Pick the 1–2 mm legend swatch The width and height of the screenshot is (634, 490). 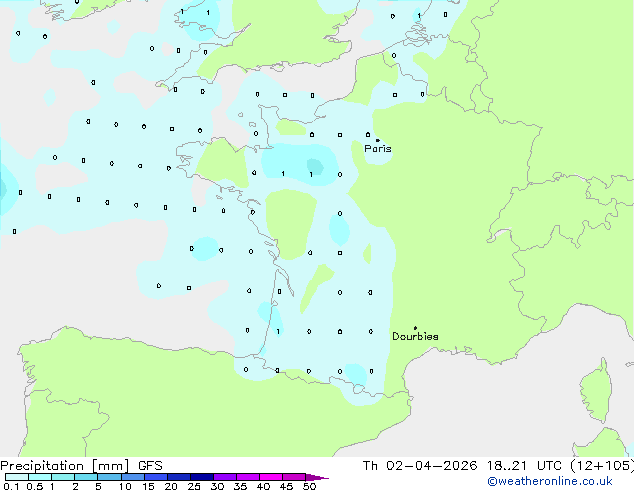pos(63,477)
